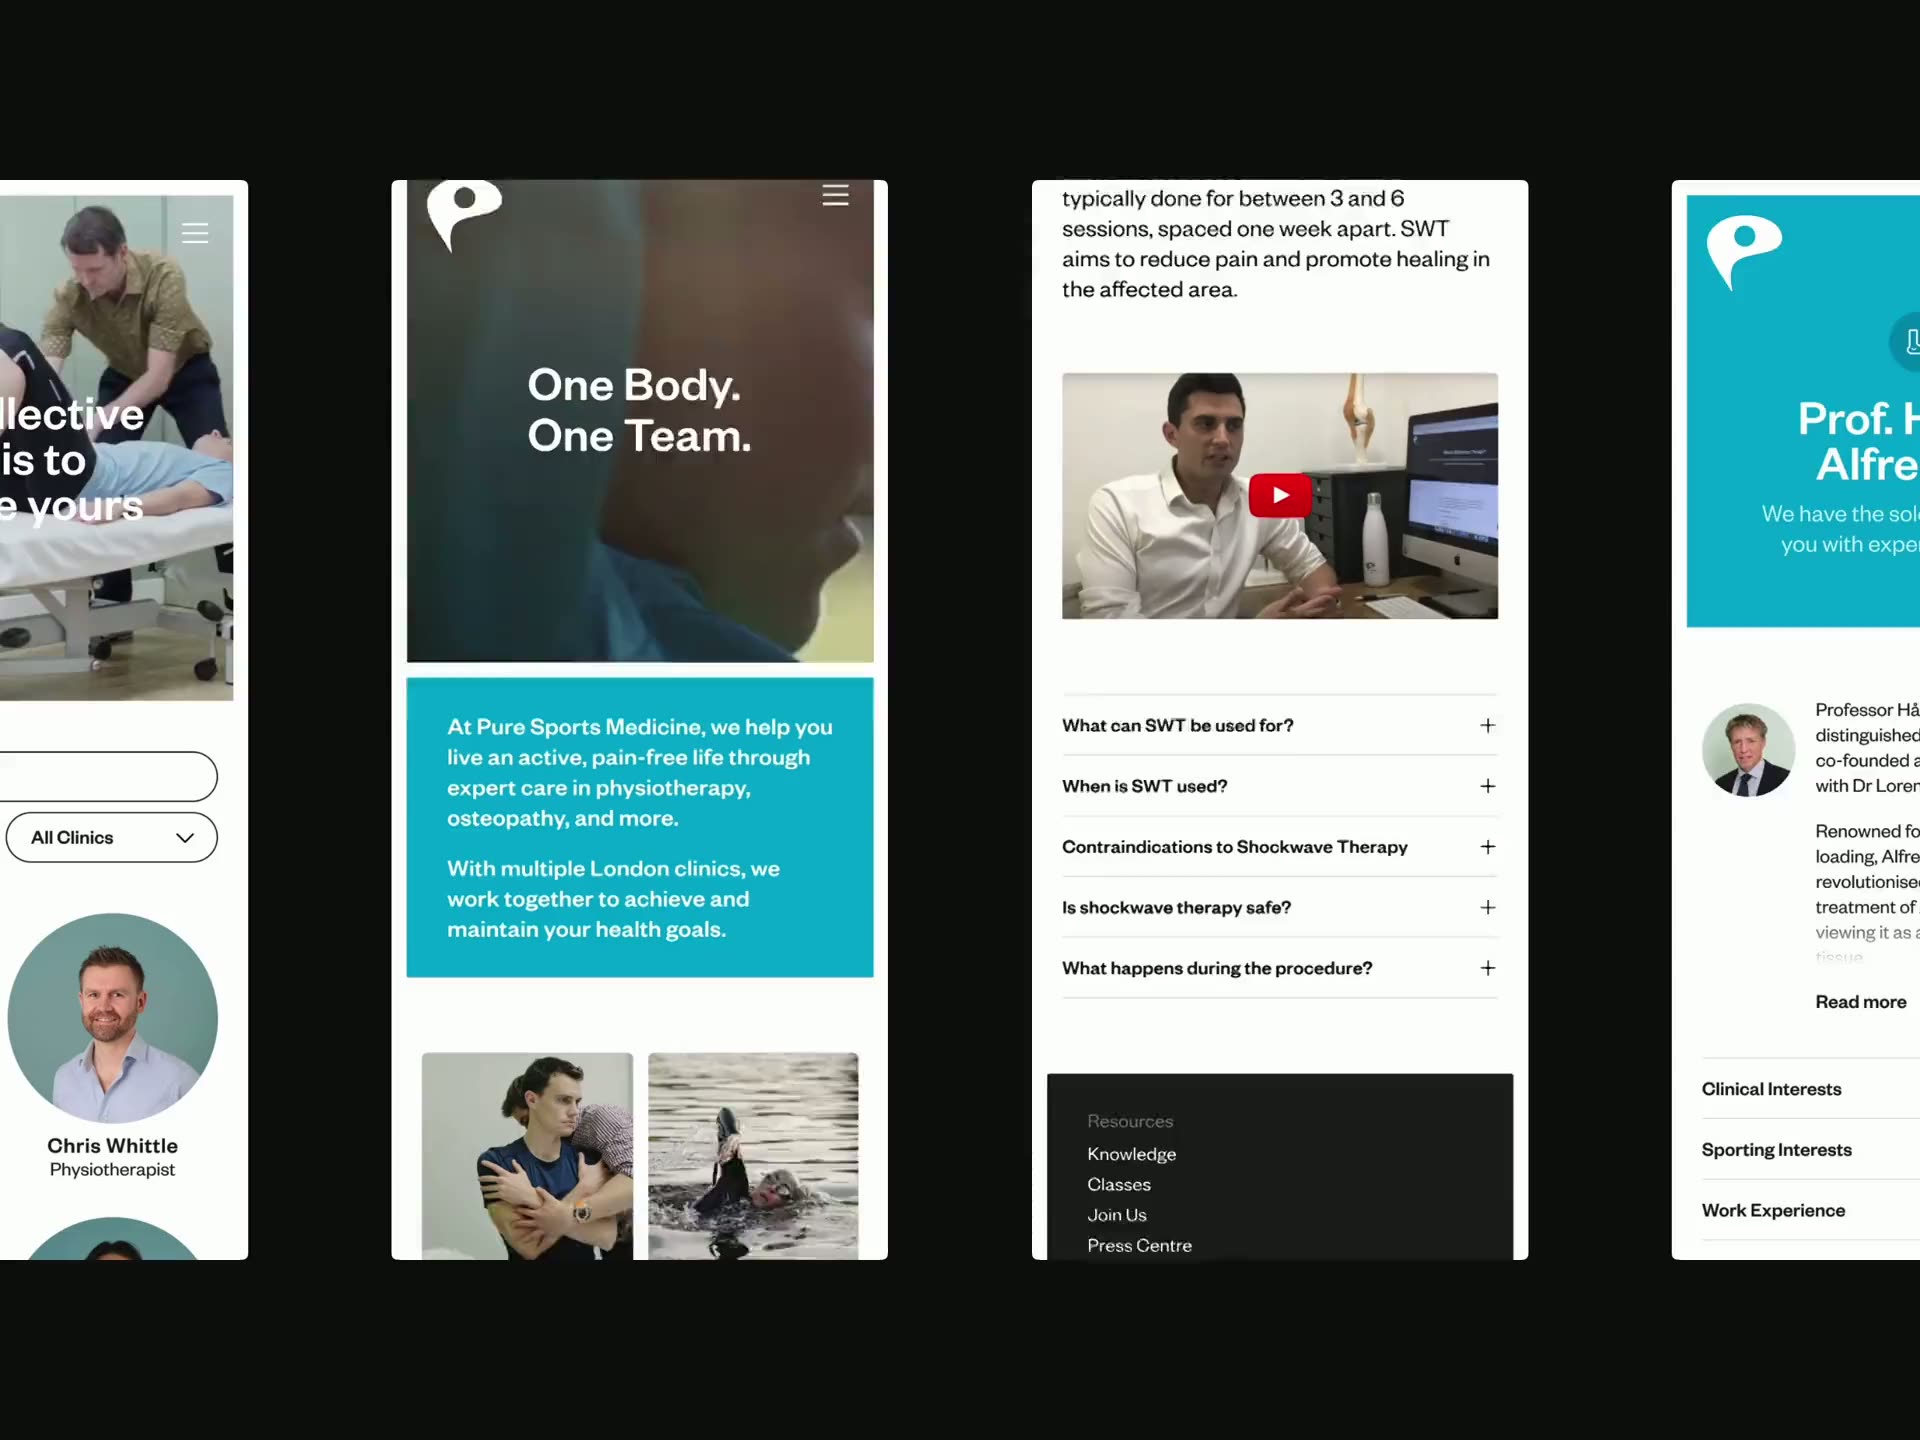This screenshot has width=1920, height=1440.
Task: Expand the Clinical Interests section
Action: 1811,1089
